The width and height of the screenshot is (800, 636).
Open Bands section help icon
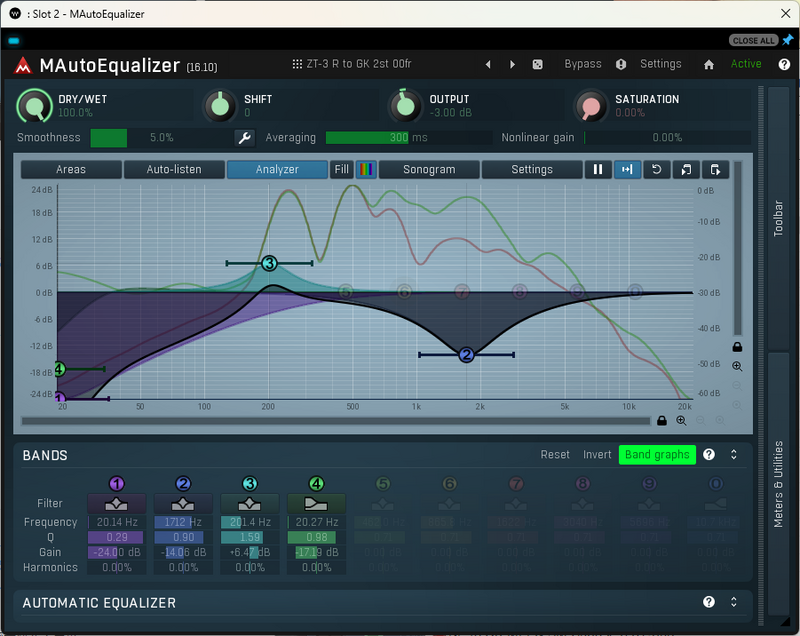709,454
